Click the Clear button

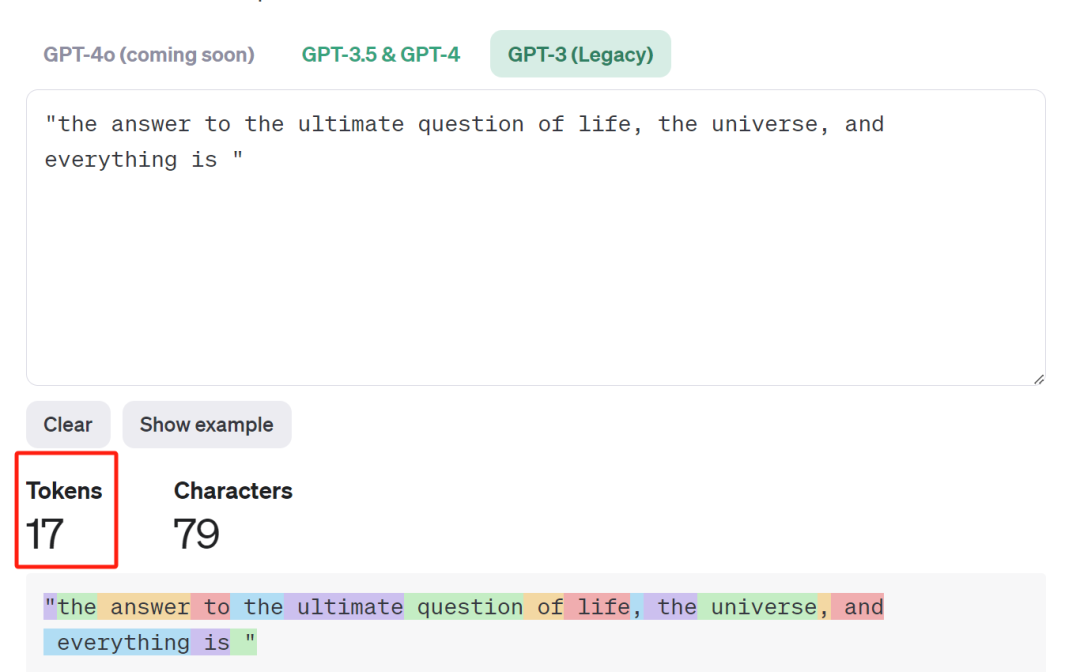pyautogui.click(x=68, y=425)
